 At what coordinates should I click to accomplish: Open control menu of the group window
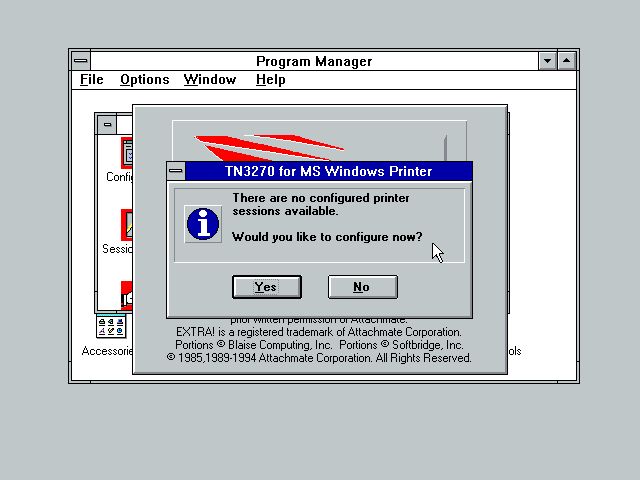click(107, 124)
